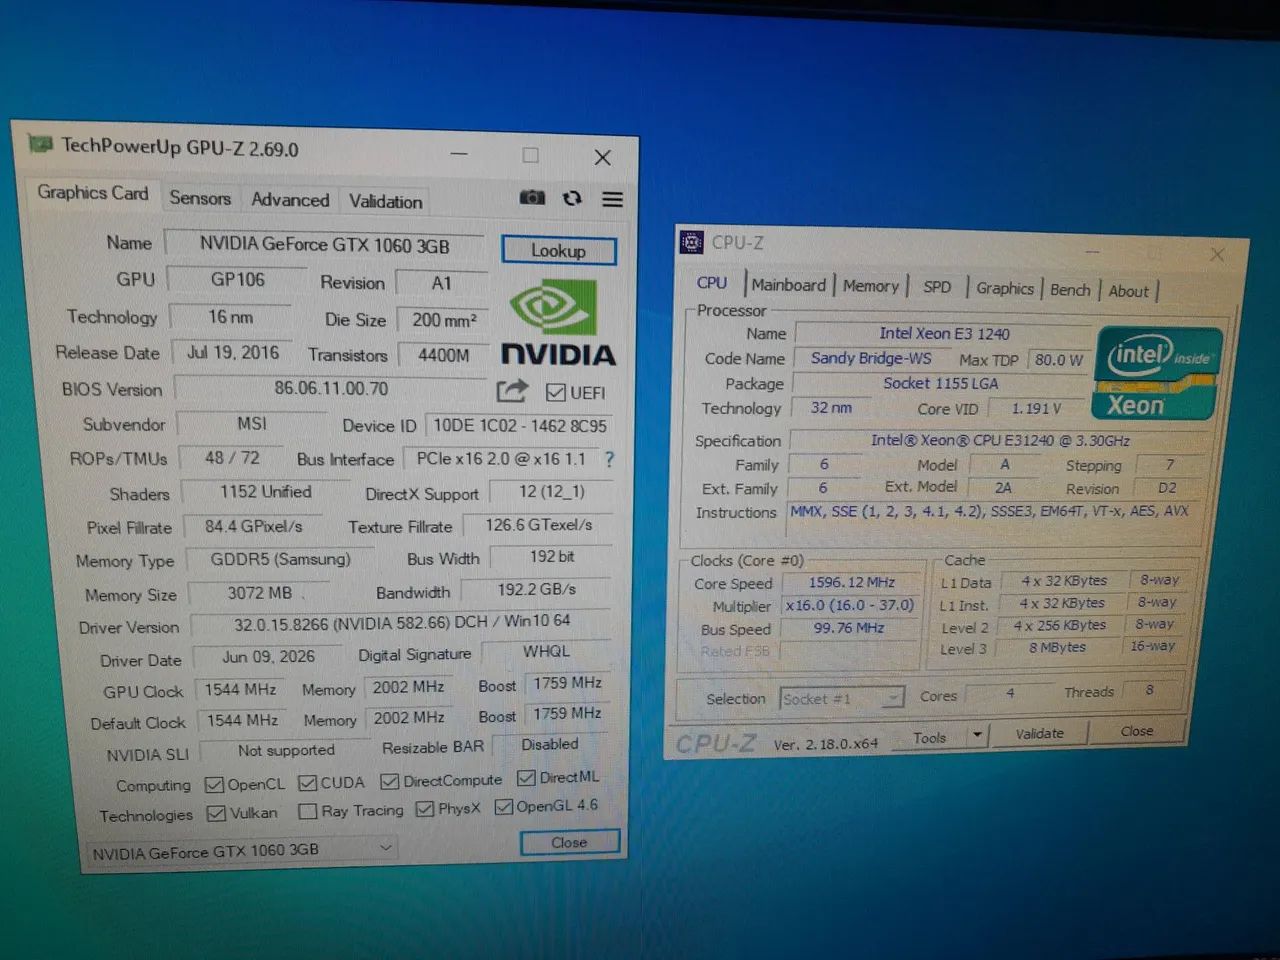The image size is (1280, 960).
Task: Switch to the SPD tab
Action: pyautogui.click(x=937, y=287)
